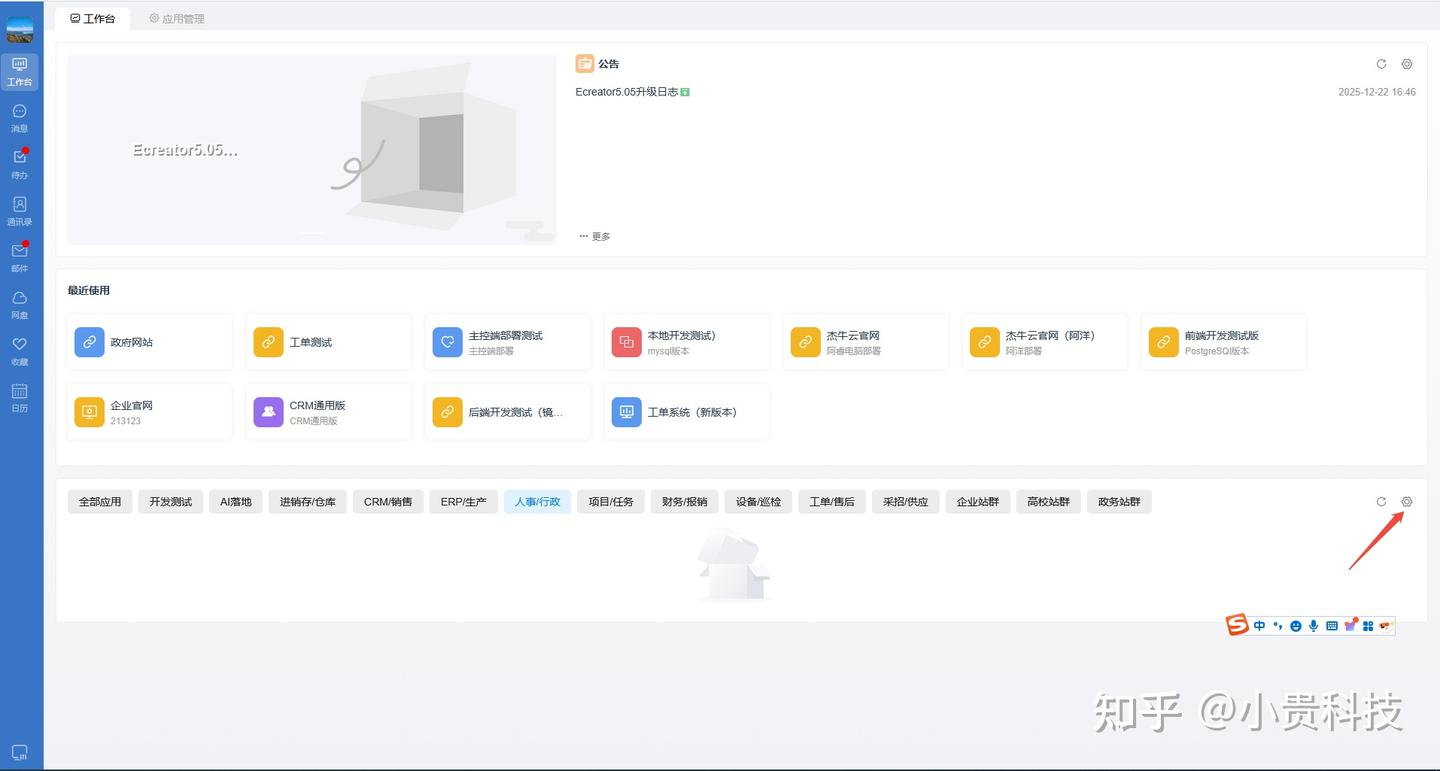Refresh the 公告 announcement panel
The image size is (1440, 771).
(x=1381, y=64)
